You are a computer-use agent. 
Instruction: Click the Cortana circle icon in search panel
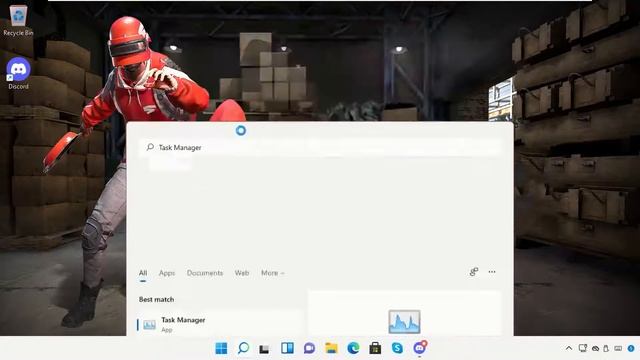241,131
